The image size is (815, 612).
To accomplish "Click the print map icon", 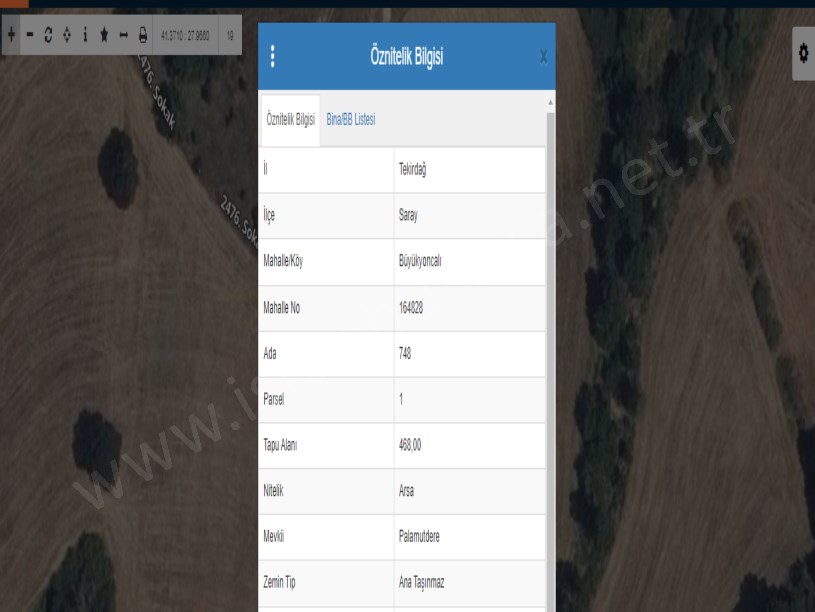I will click(142, 35).
